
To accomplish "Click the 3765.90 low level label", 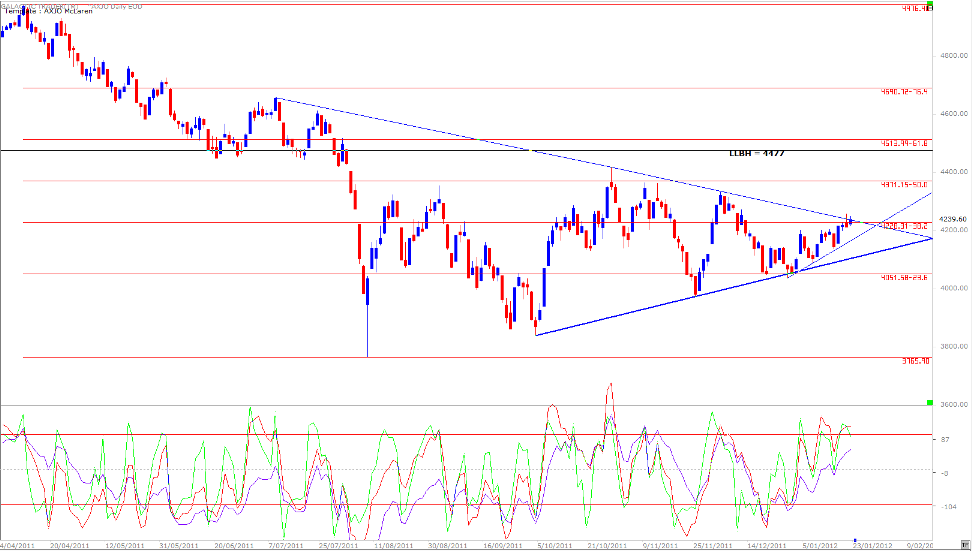I will click(916, 360).
